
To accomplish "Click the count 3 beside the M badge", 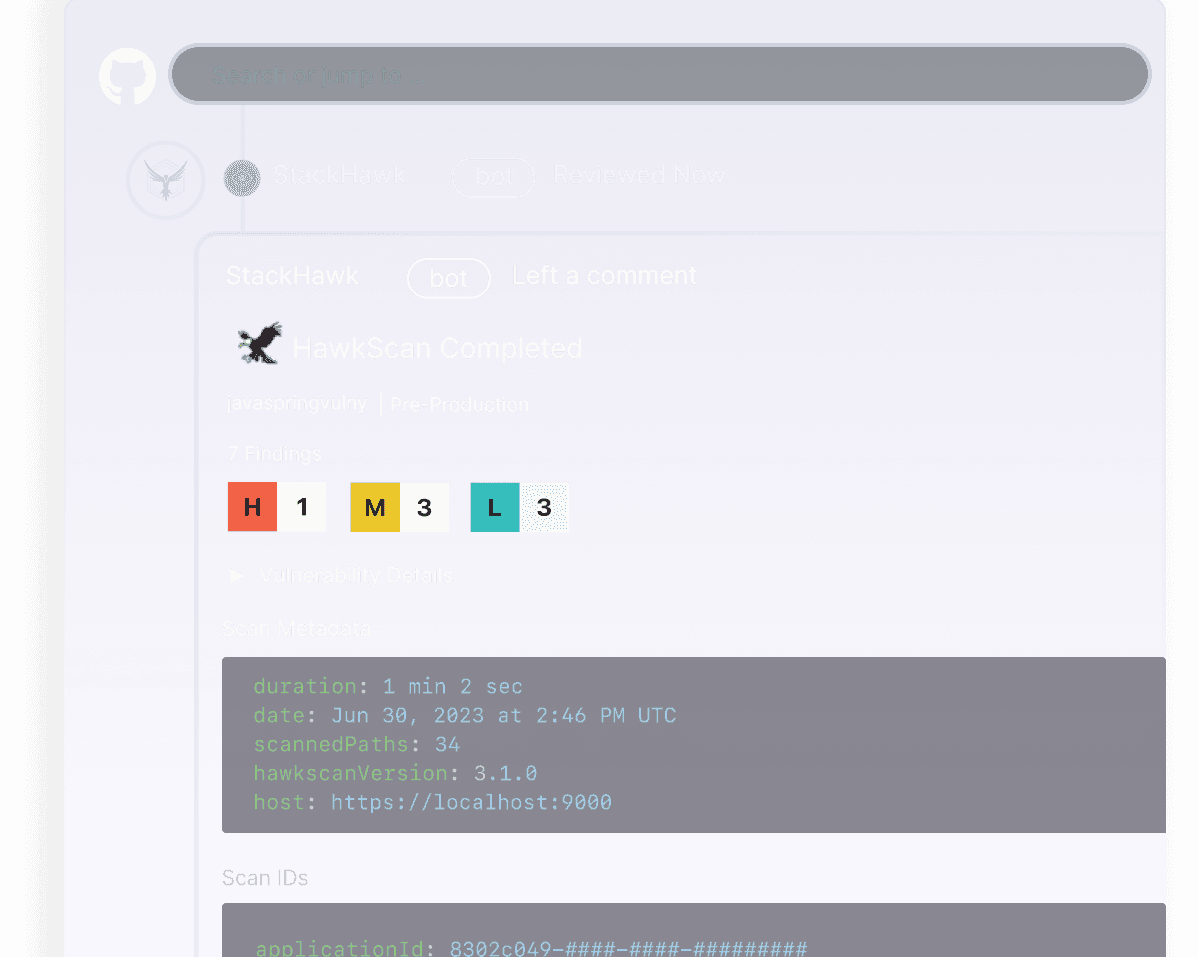I will point(424,507).
